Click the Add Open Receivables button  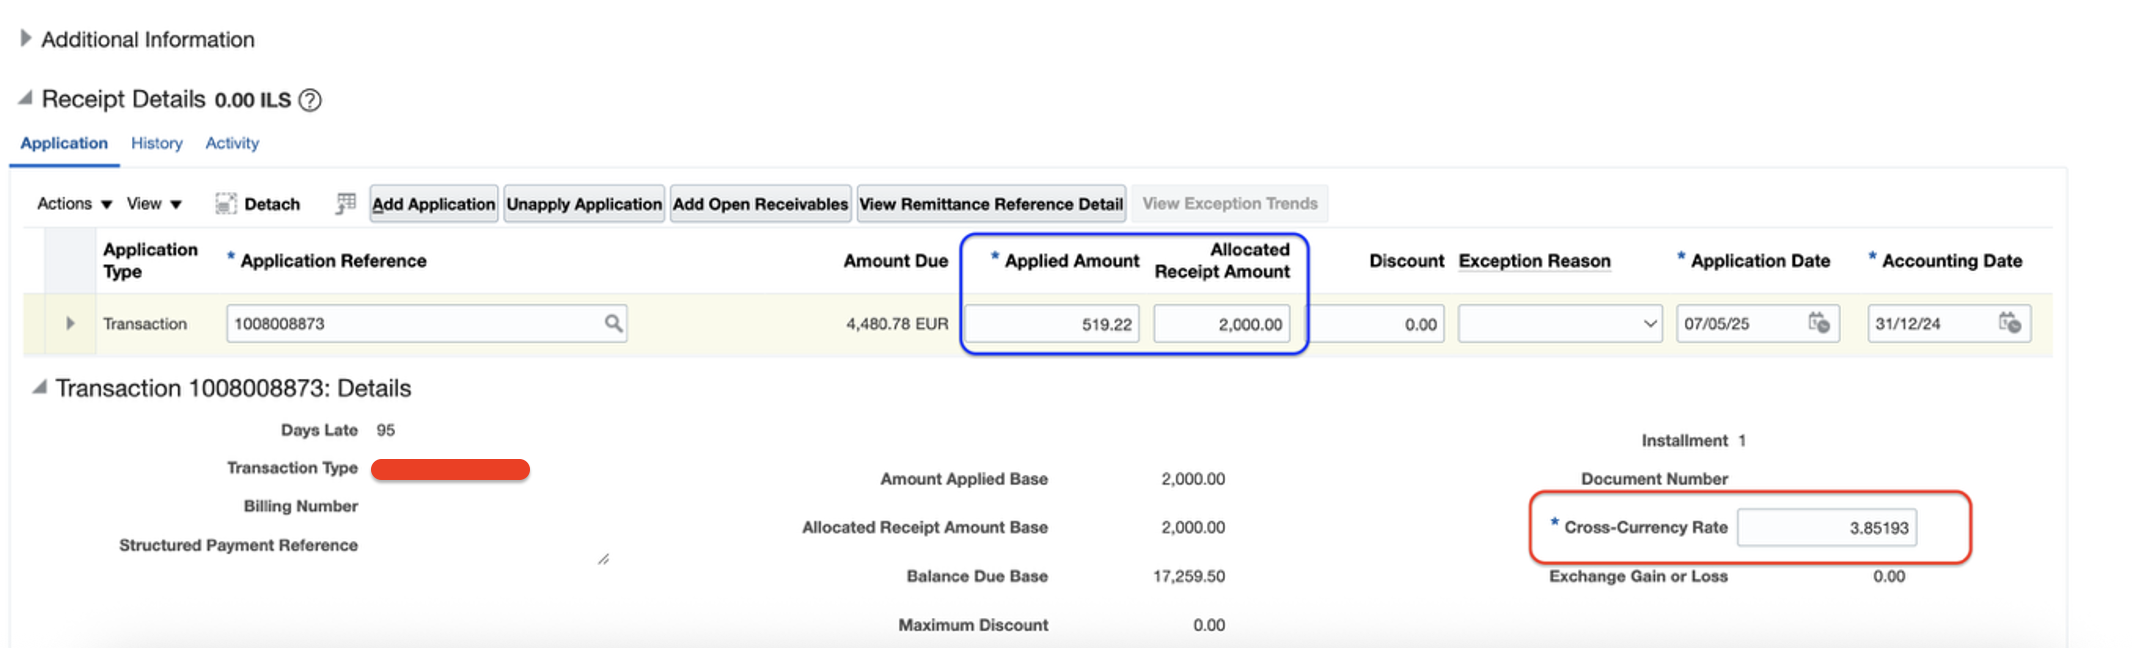(761, 204)
